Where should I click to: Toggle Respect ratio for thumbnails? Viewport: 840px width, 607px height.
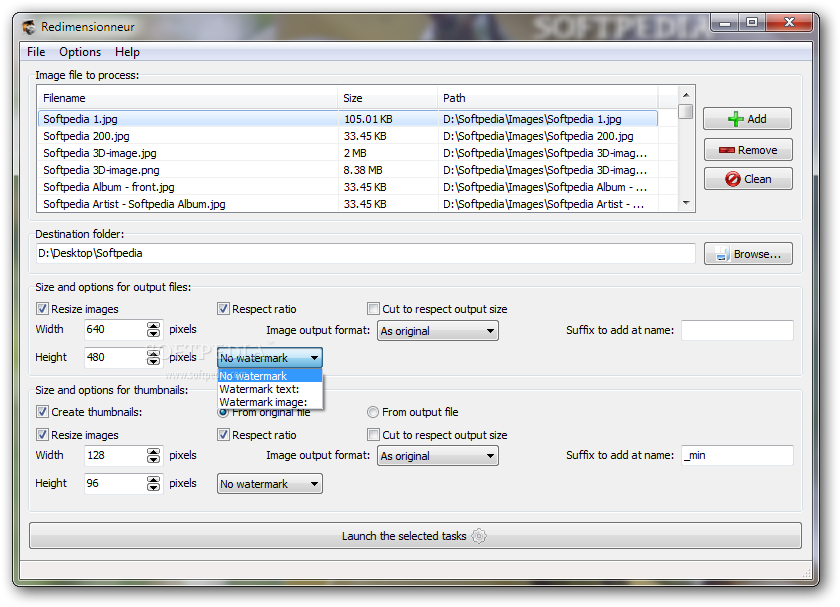pos(223,435)
